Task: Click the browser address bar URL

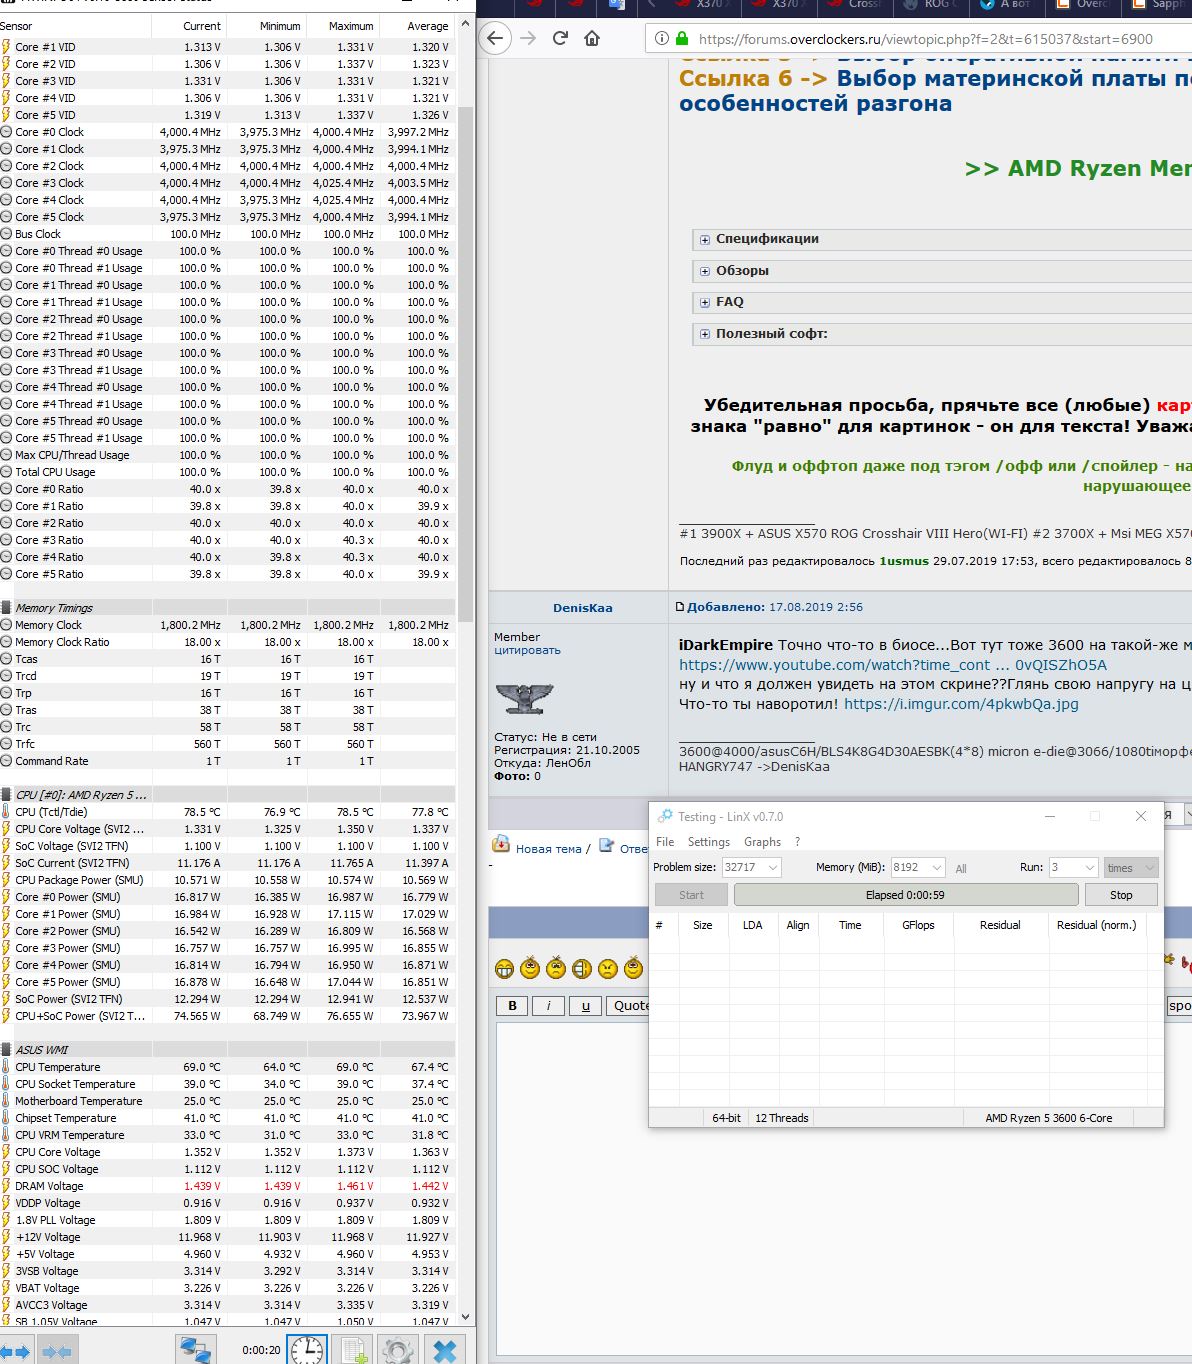Action: [x=925, y=39]
